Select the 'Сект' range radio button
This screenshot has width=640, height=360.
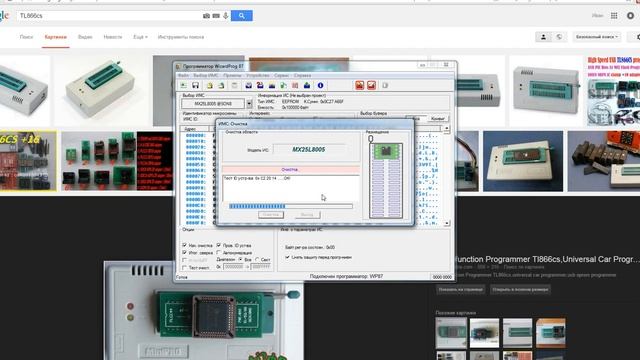pyautogui.click(x=257, y=260)
